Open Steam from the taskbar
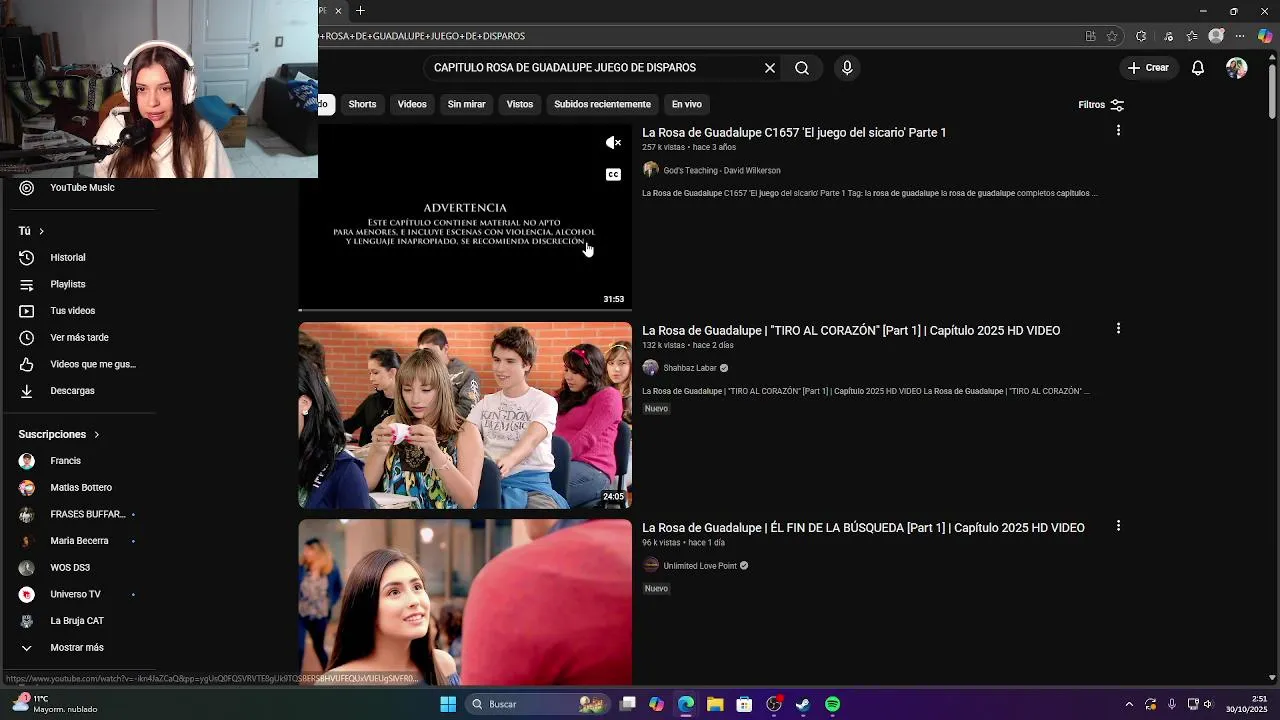 point(802,704)
